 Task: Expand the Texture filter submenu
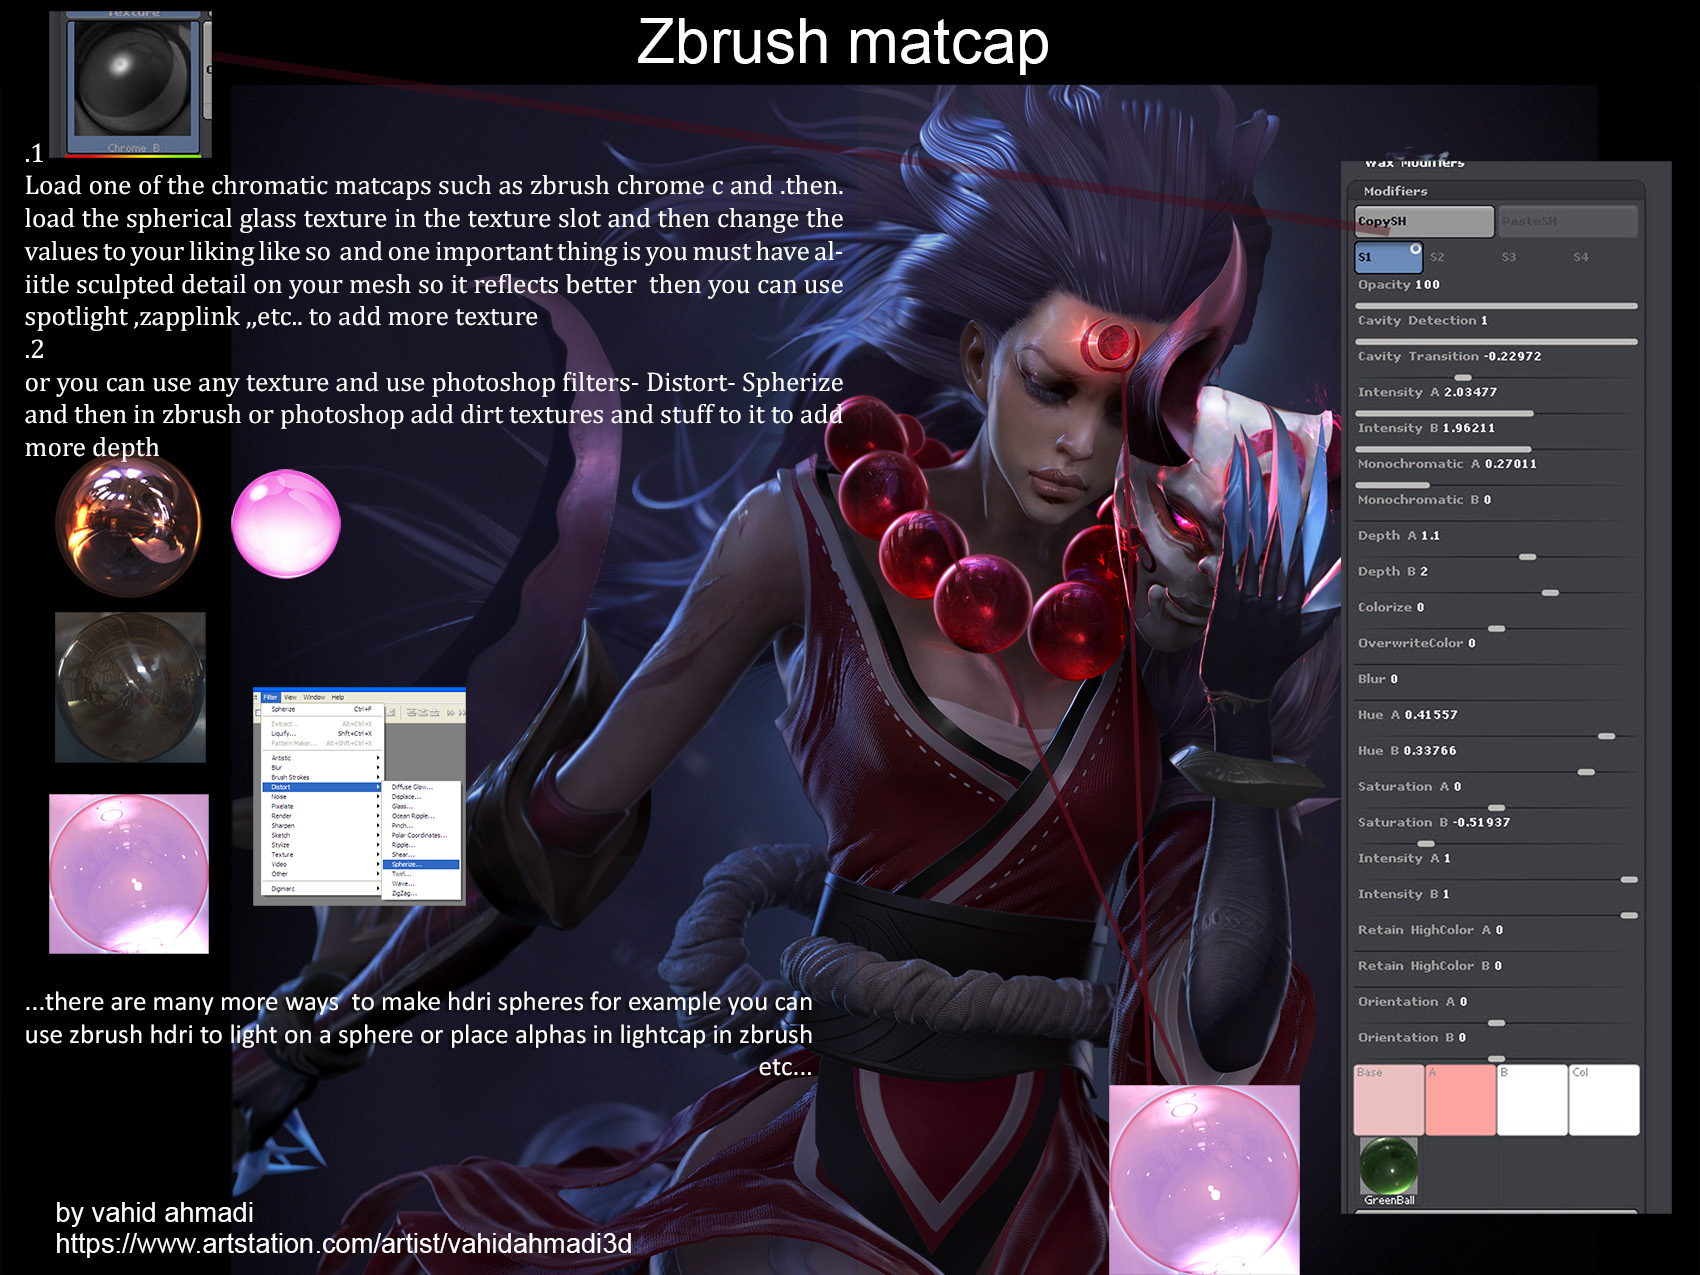point(322,855)
